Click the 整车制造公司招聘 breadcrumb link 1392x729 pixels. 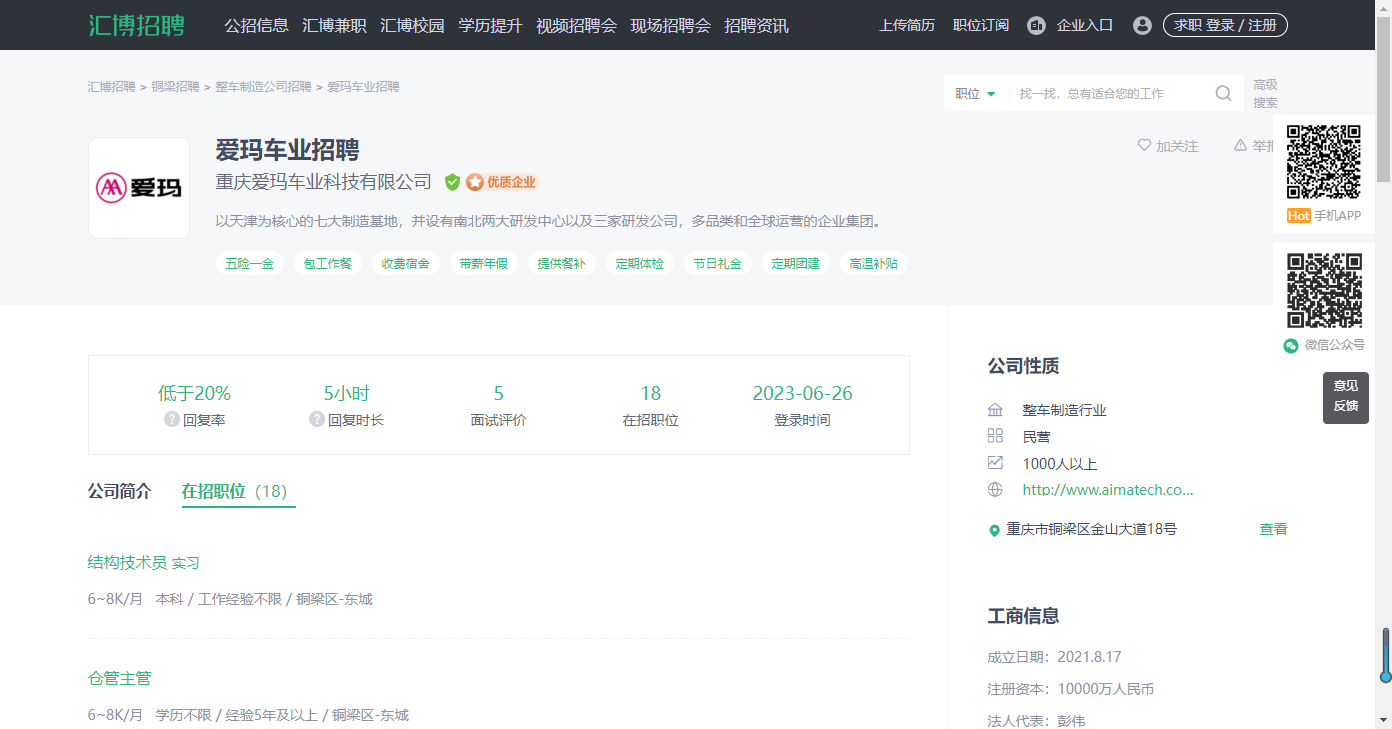coord(263,87)
